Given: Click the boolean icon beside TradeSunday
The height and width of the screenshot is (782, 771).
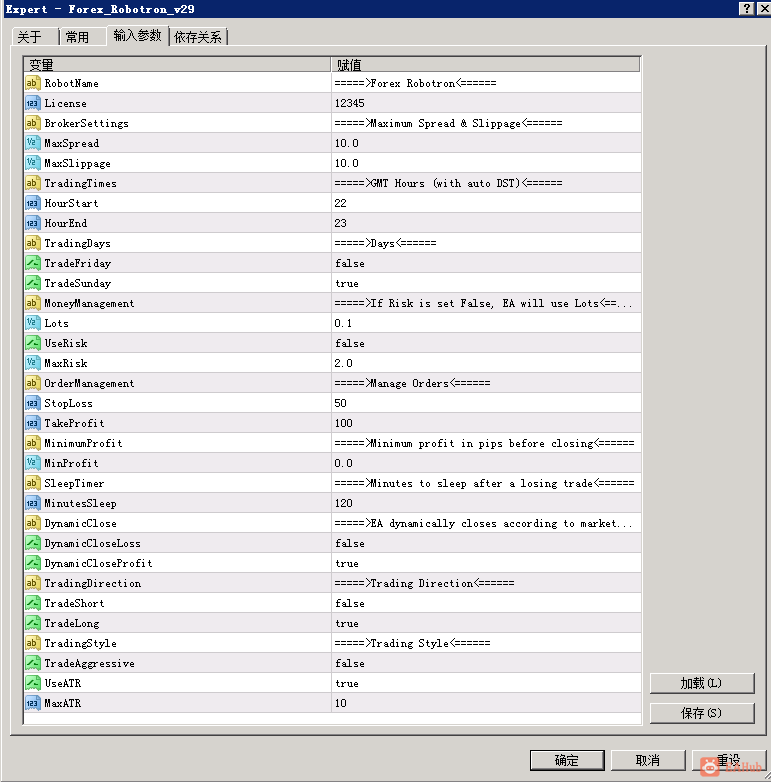Looking at the screenshot, I should 32,283.
